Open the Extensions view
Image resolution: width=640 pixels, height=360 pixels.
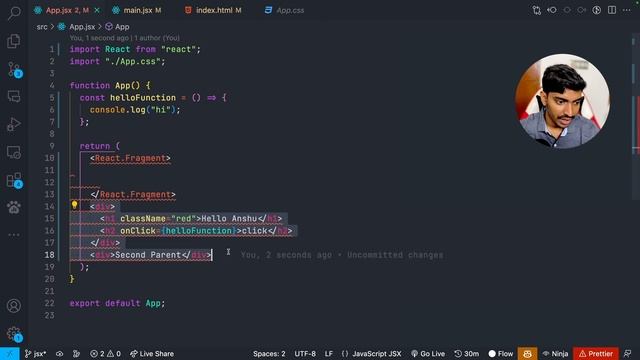[x=14, y=180]
